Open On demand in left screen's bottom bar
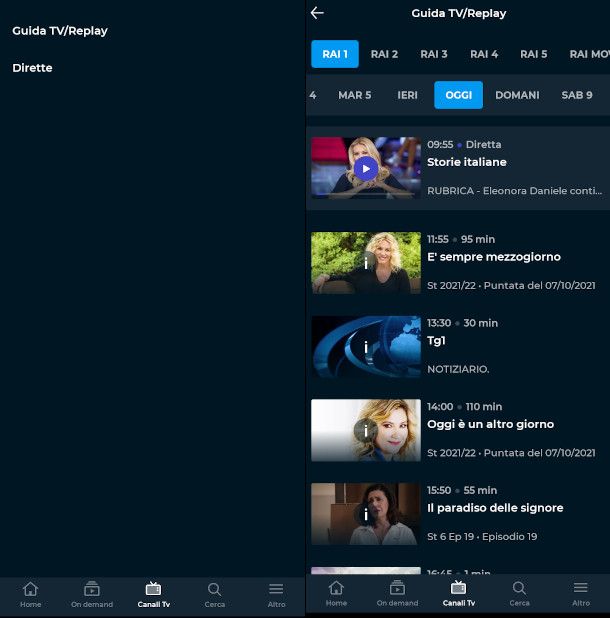610x618 pixels. click(92, 595)
